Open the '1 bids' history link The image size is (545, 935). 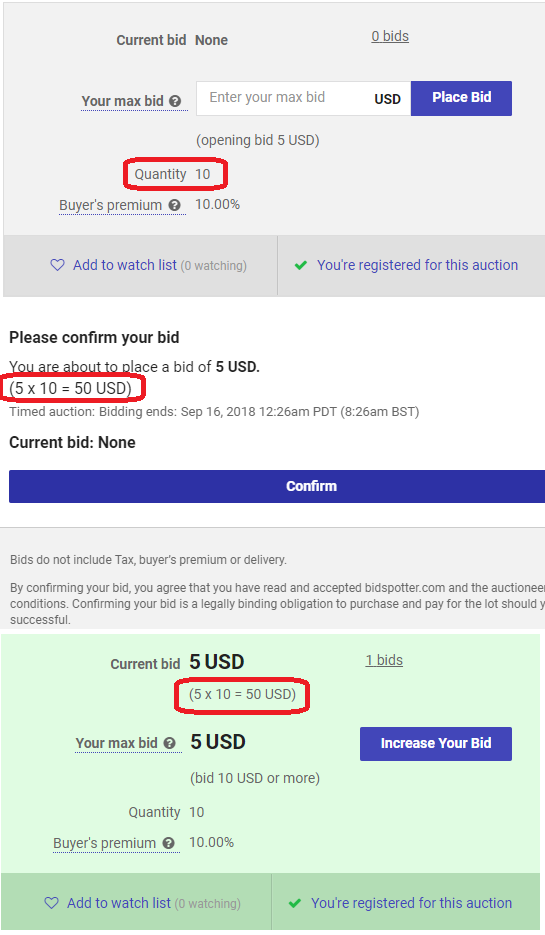(x=384, y=660)
